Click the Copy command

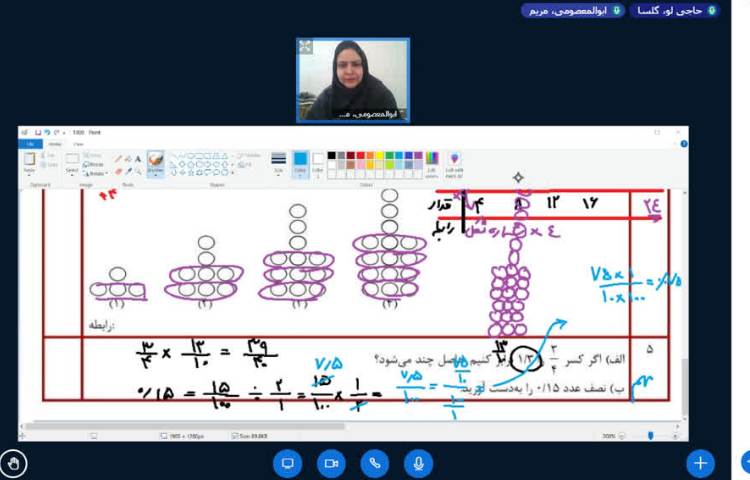click(47, 165)
